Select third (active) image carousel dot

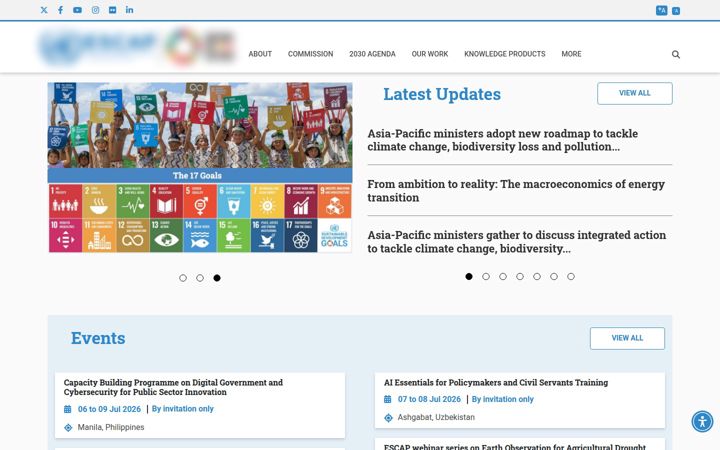(217, 278)
